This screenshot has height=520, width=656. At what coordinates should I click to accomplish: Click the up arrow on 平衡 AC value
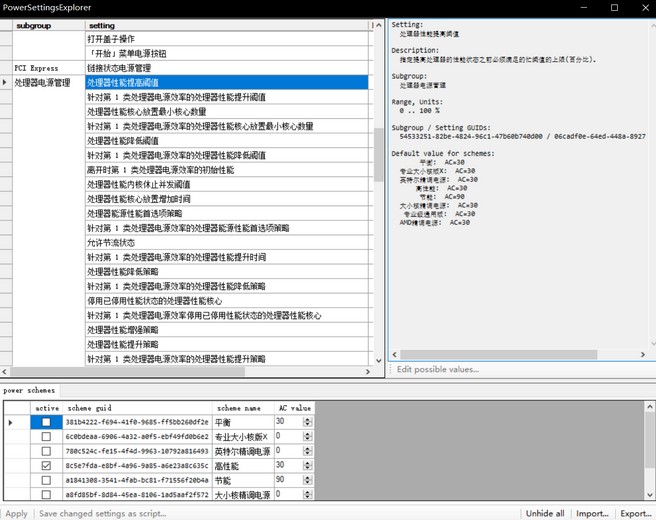[x=307, y=419]
